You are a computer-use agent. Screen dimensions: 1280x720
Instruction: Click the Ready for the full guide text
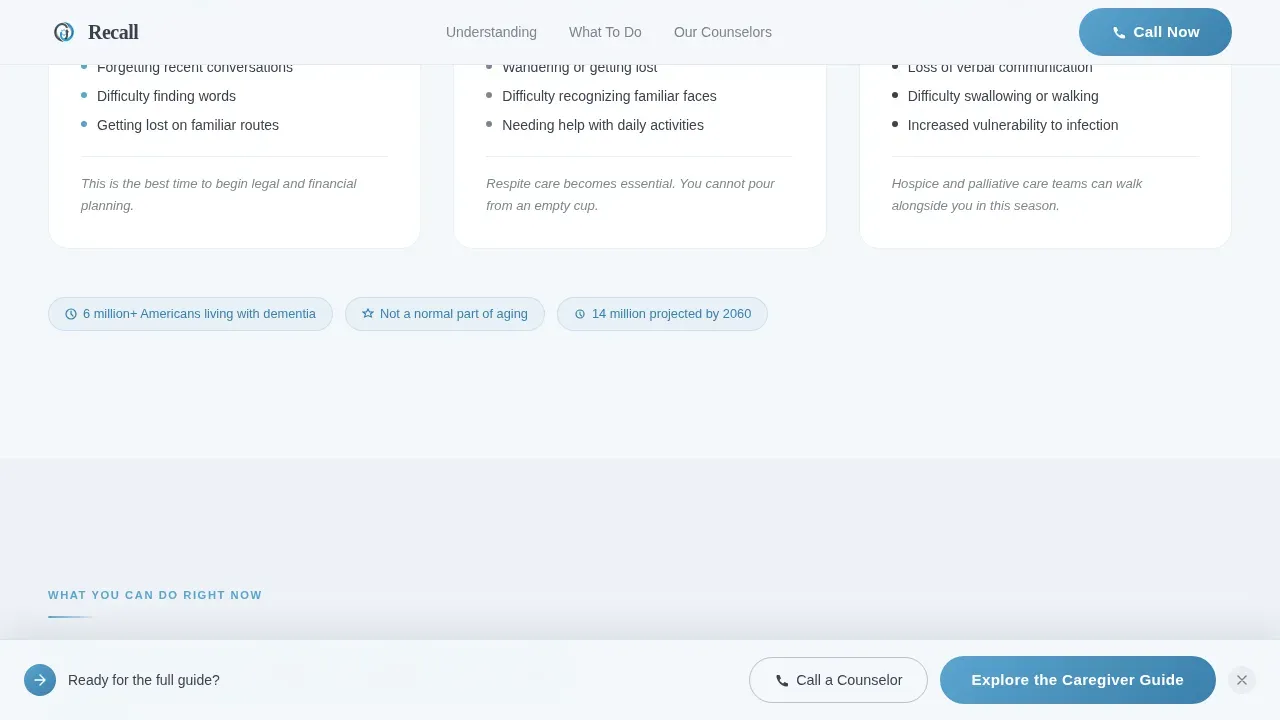point(144,680)
